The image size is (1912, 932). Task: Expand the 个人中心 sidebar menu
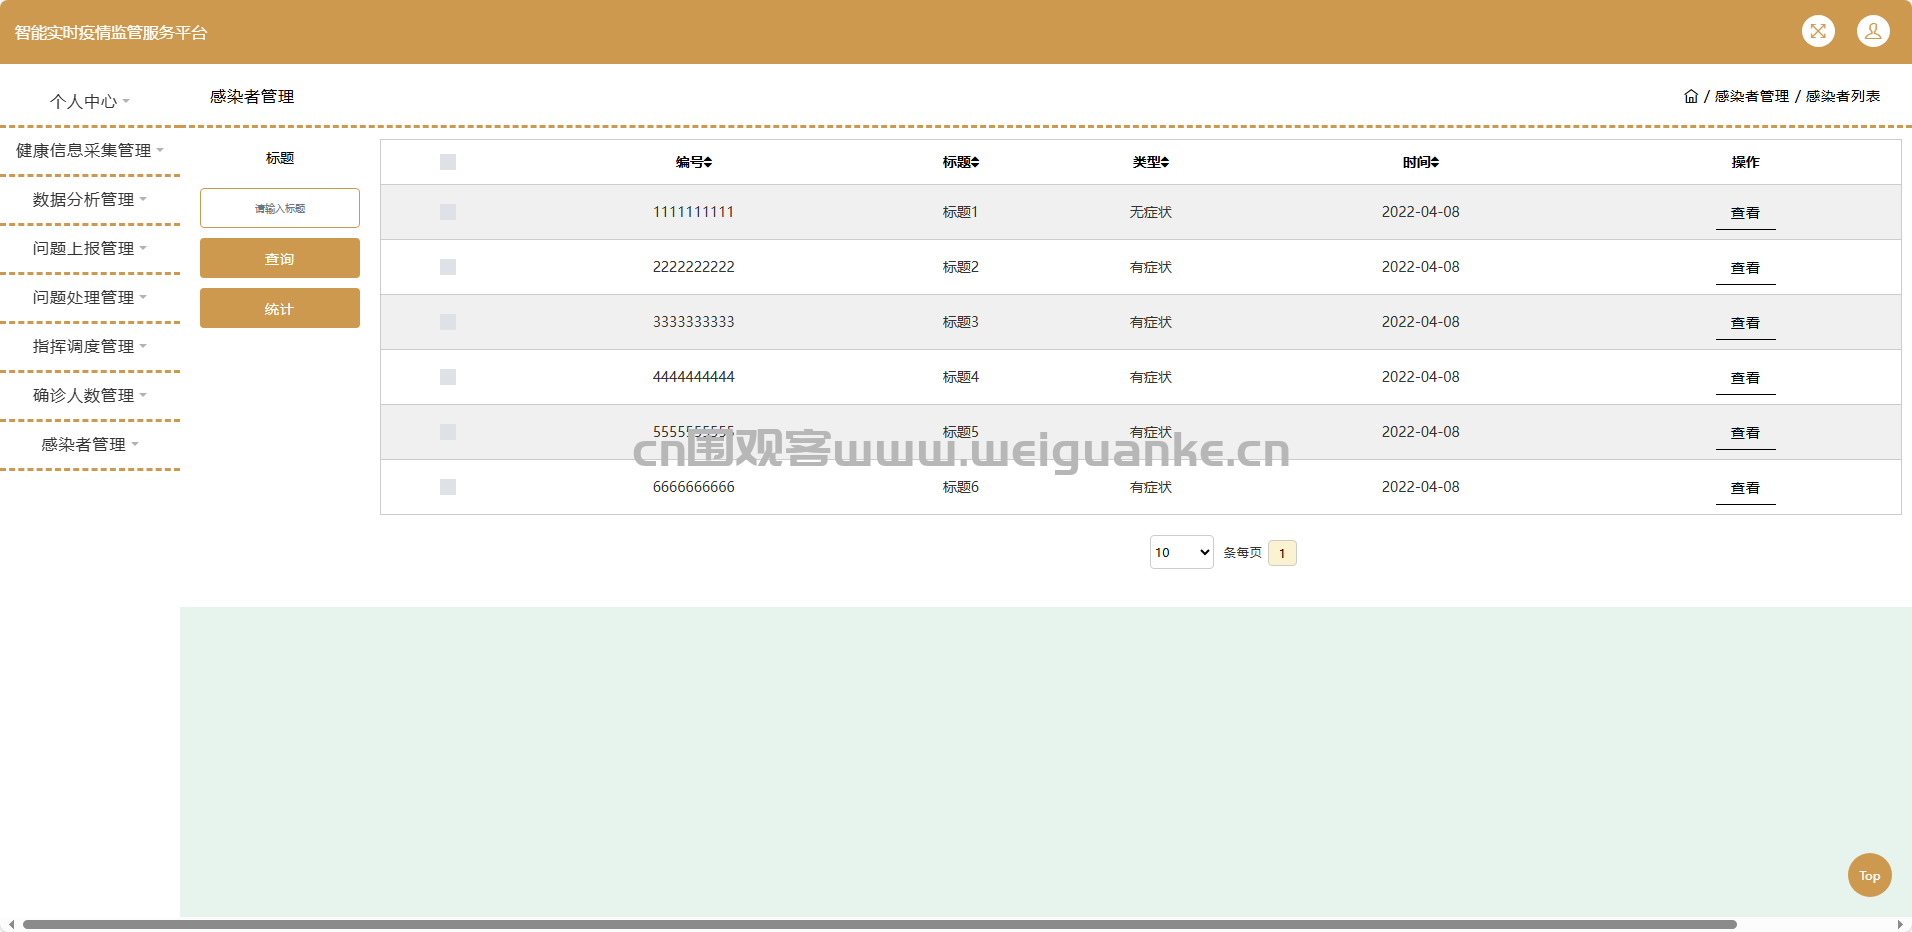click(x=90, y=101)
